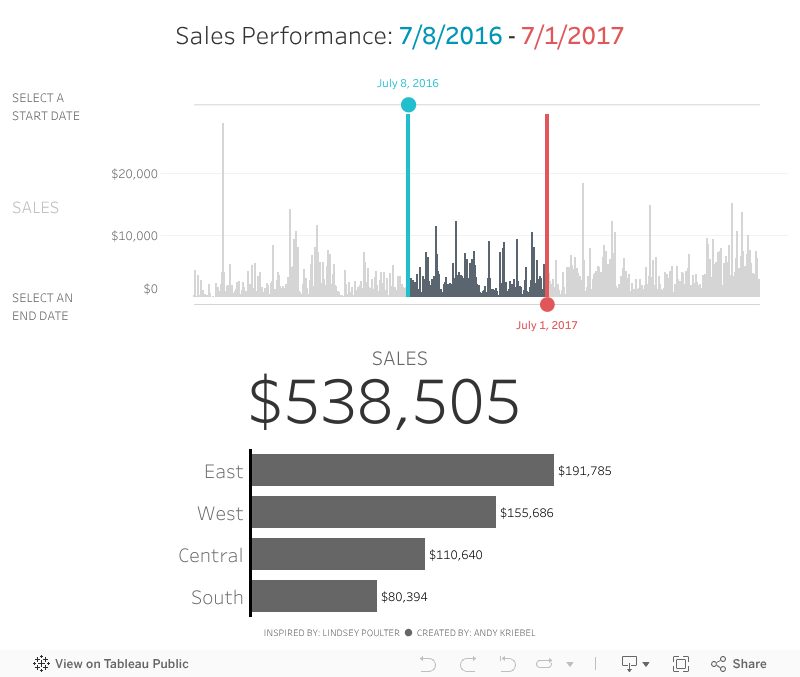800x677 pixels.
Task: Click the July 1, 2017 marker label
Action: tap(547, 325)
